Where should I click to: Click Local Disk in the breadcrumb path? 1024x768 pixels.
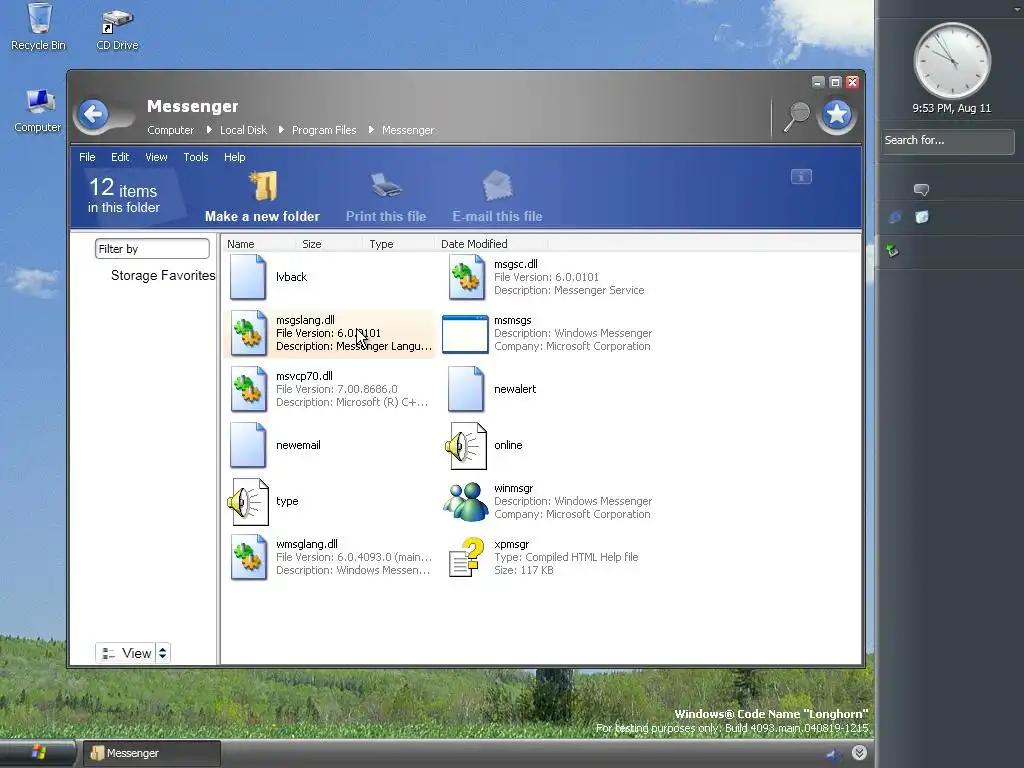pos(243,130)
